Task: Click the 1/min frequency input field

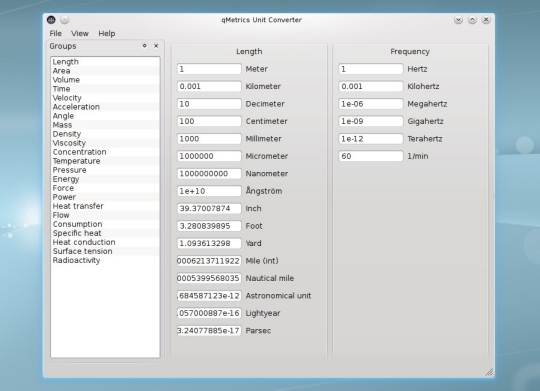Action: tap(371, 156)
